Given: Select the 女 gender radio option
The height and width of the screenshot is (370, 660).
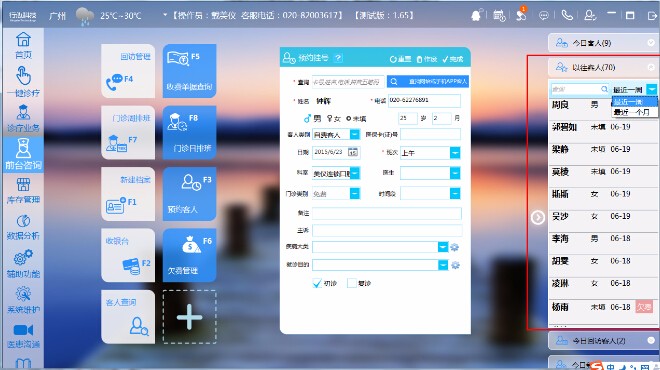Looking at the screenshot, I should pyautogui.click(x=333, y=119).
